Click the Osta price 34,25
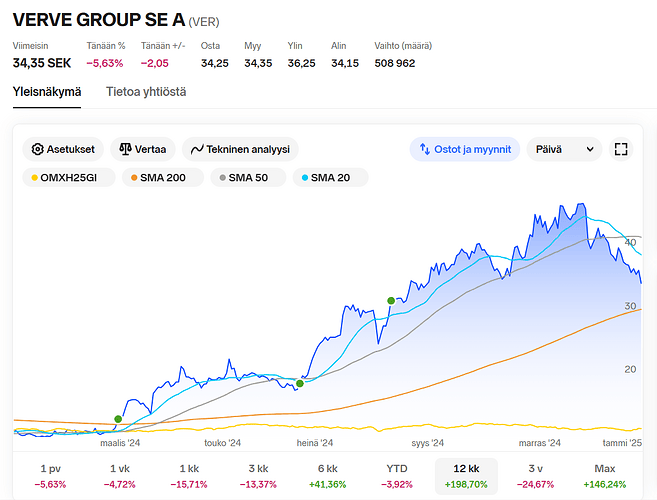Image resolution: width=657 pixels, height=500 pixels. [215, 63]
